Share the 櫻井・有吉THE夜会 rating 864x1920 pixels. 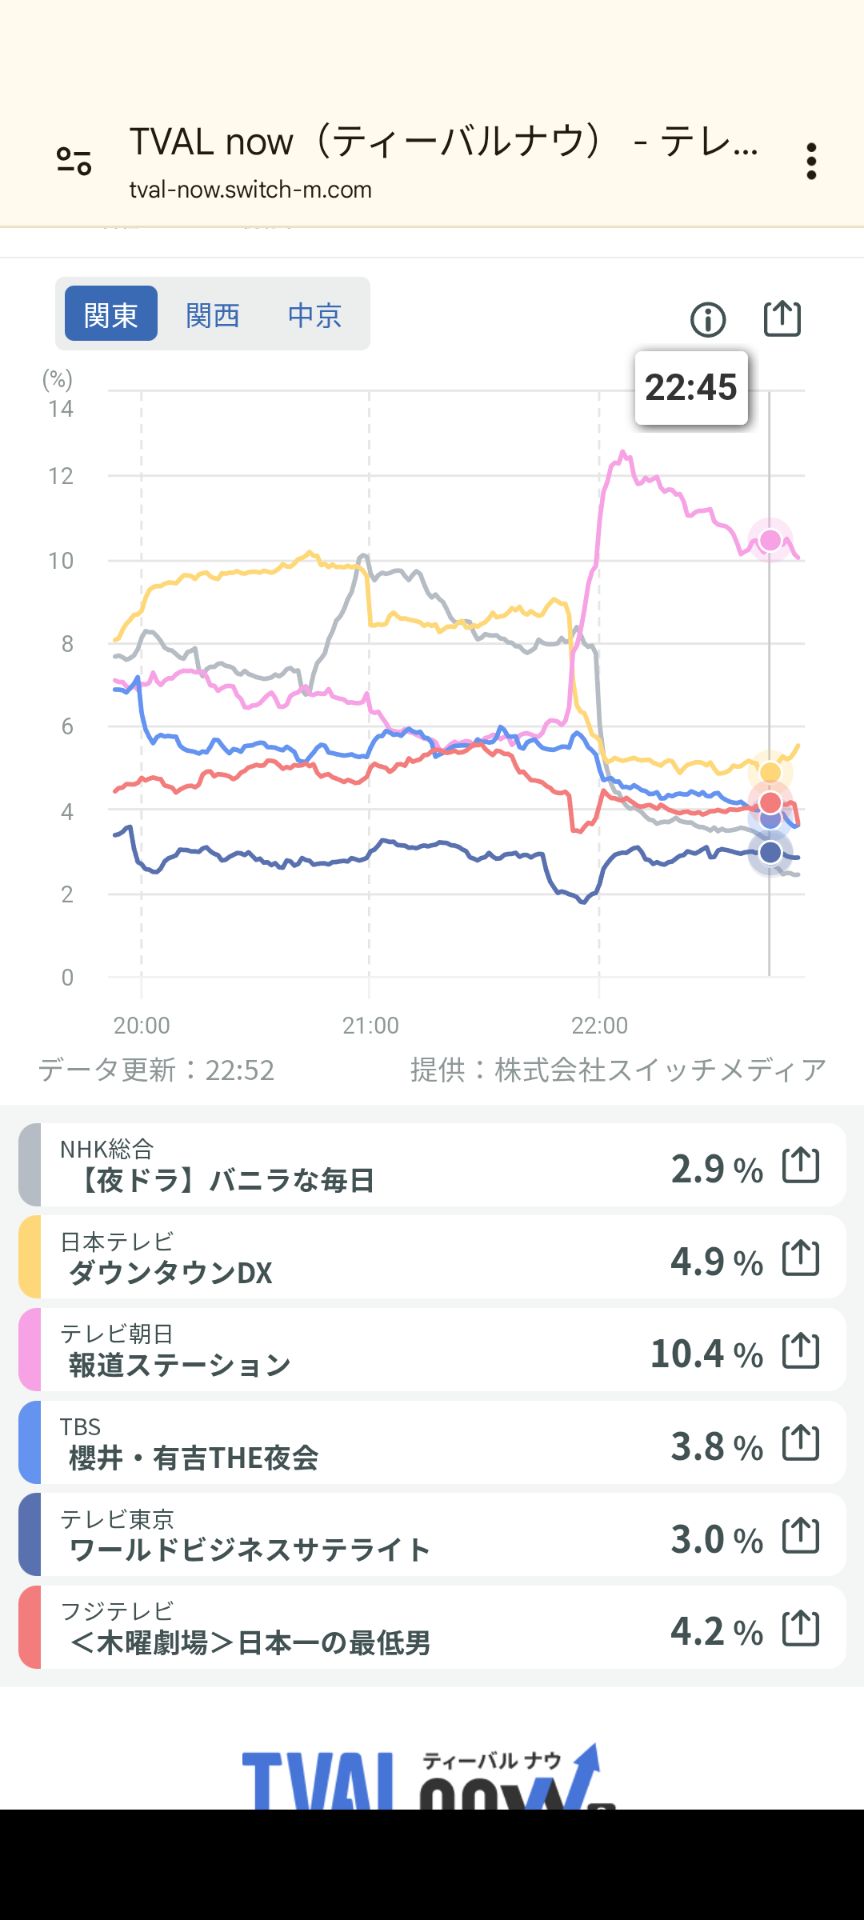point(801,1440)
